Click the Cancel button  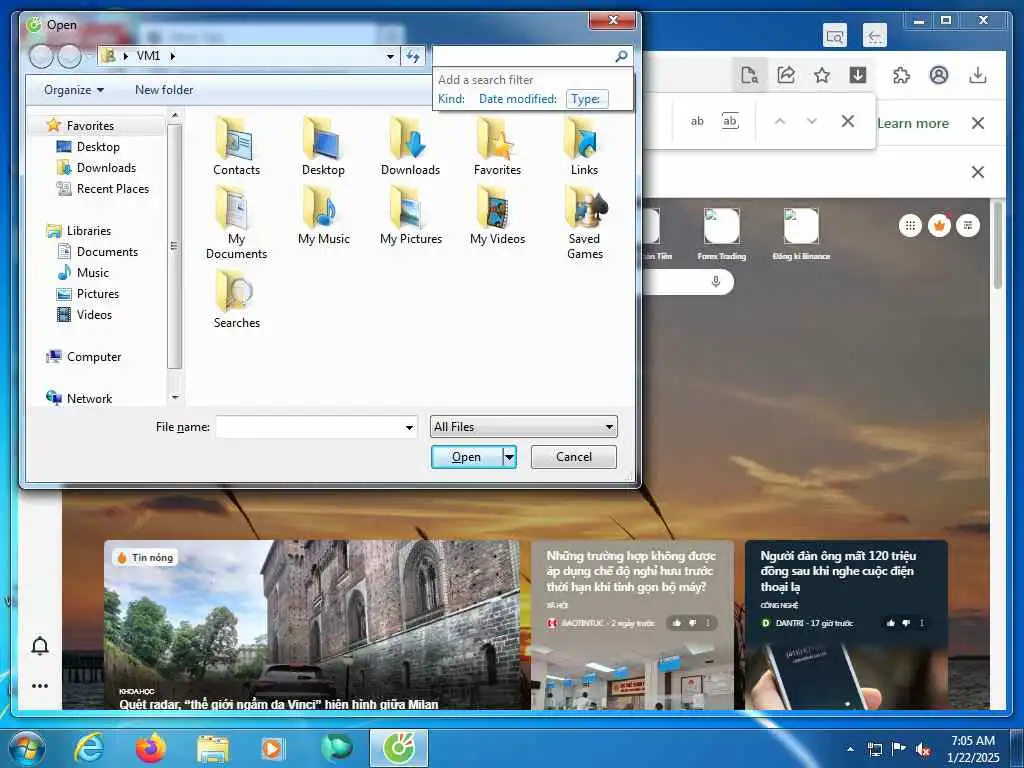point(573,457)
